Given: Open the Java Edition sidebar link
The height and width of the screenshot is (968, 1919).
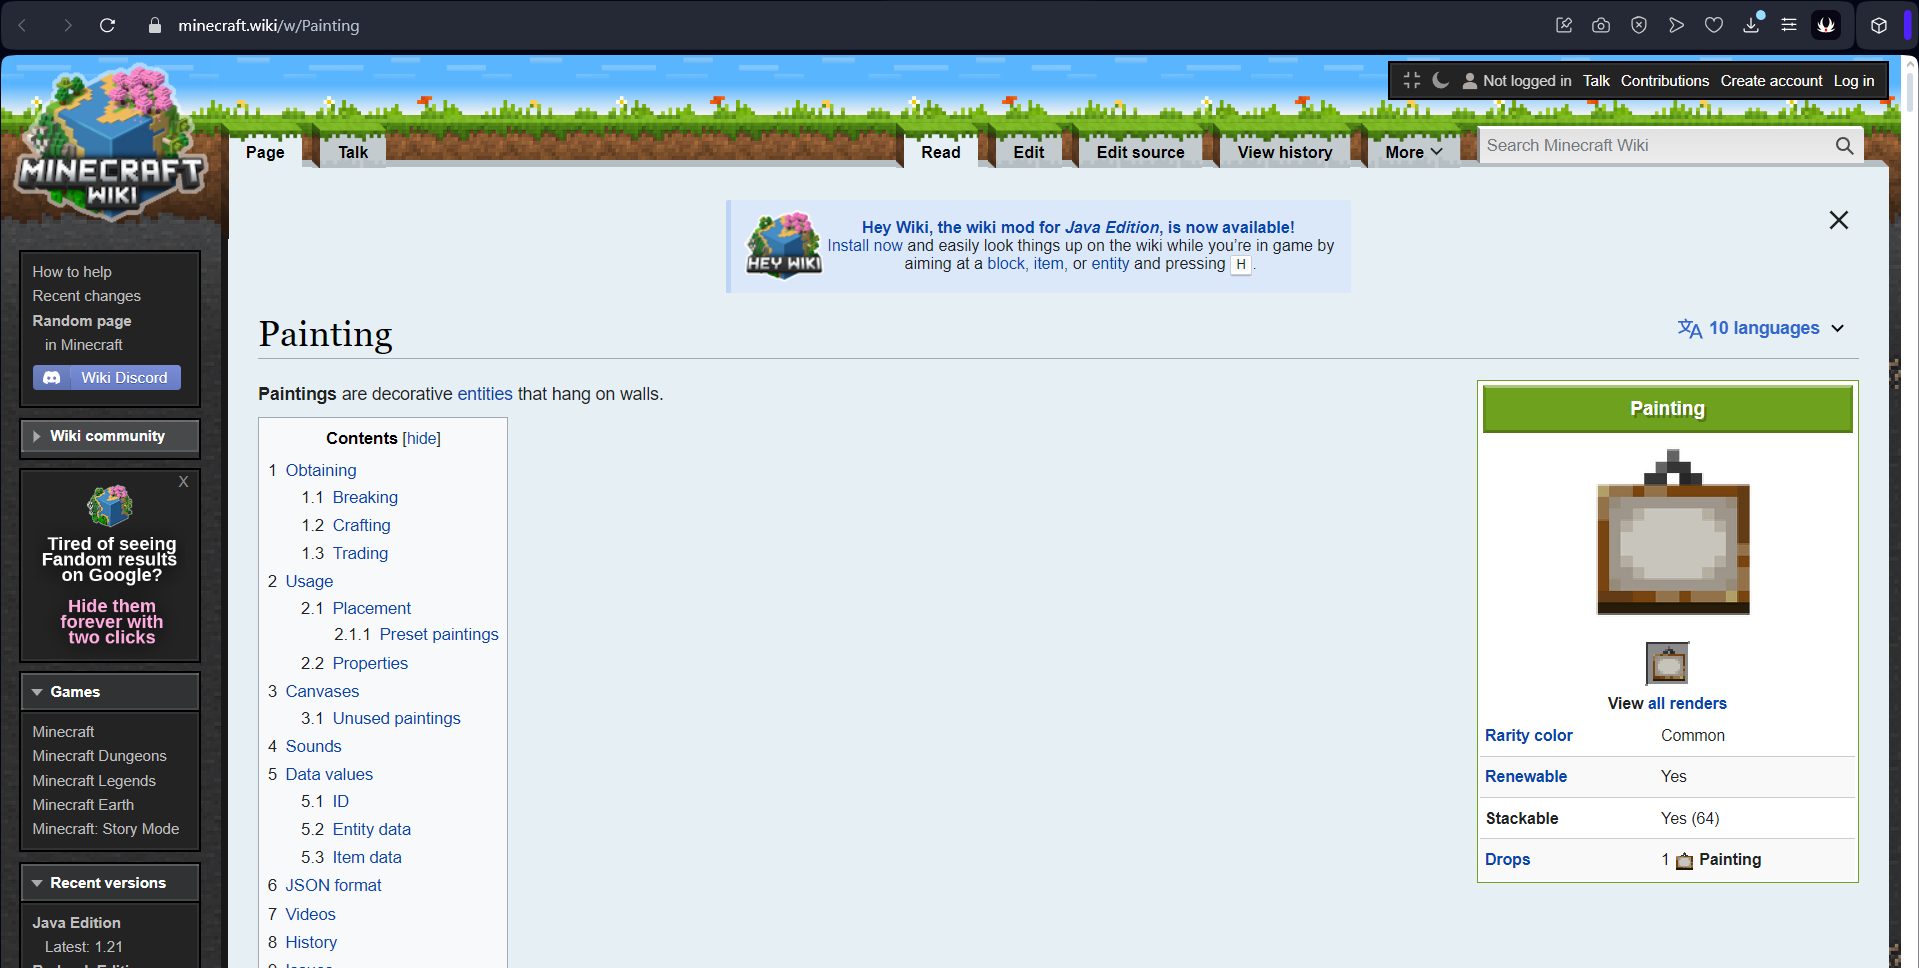Looking at the screenshot, I should (76, 923).
